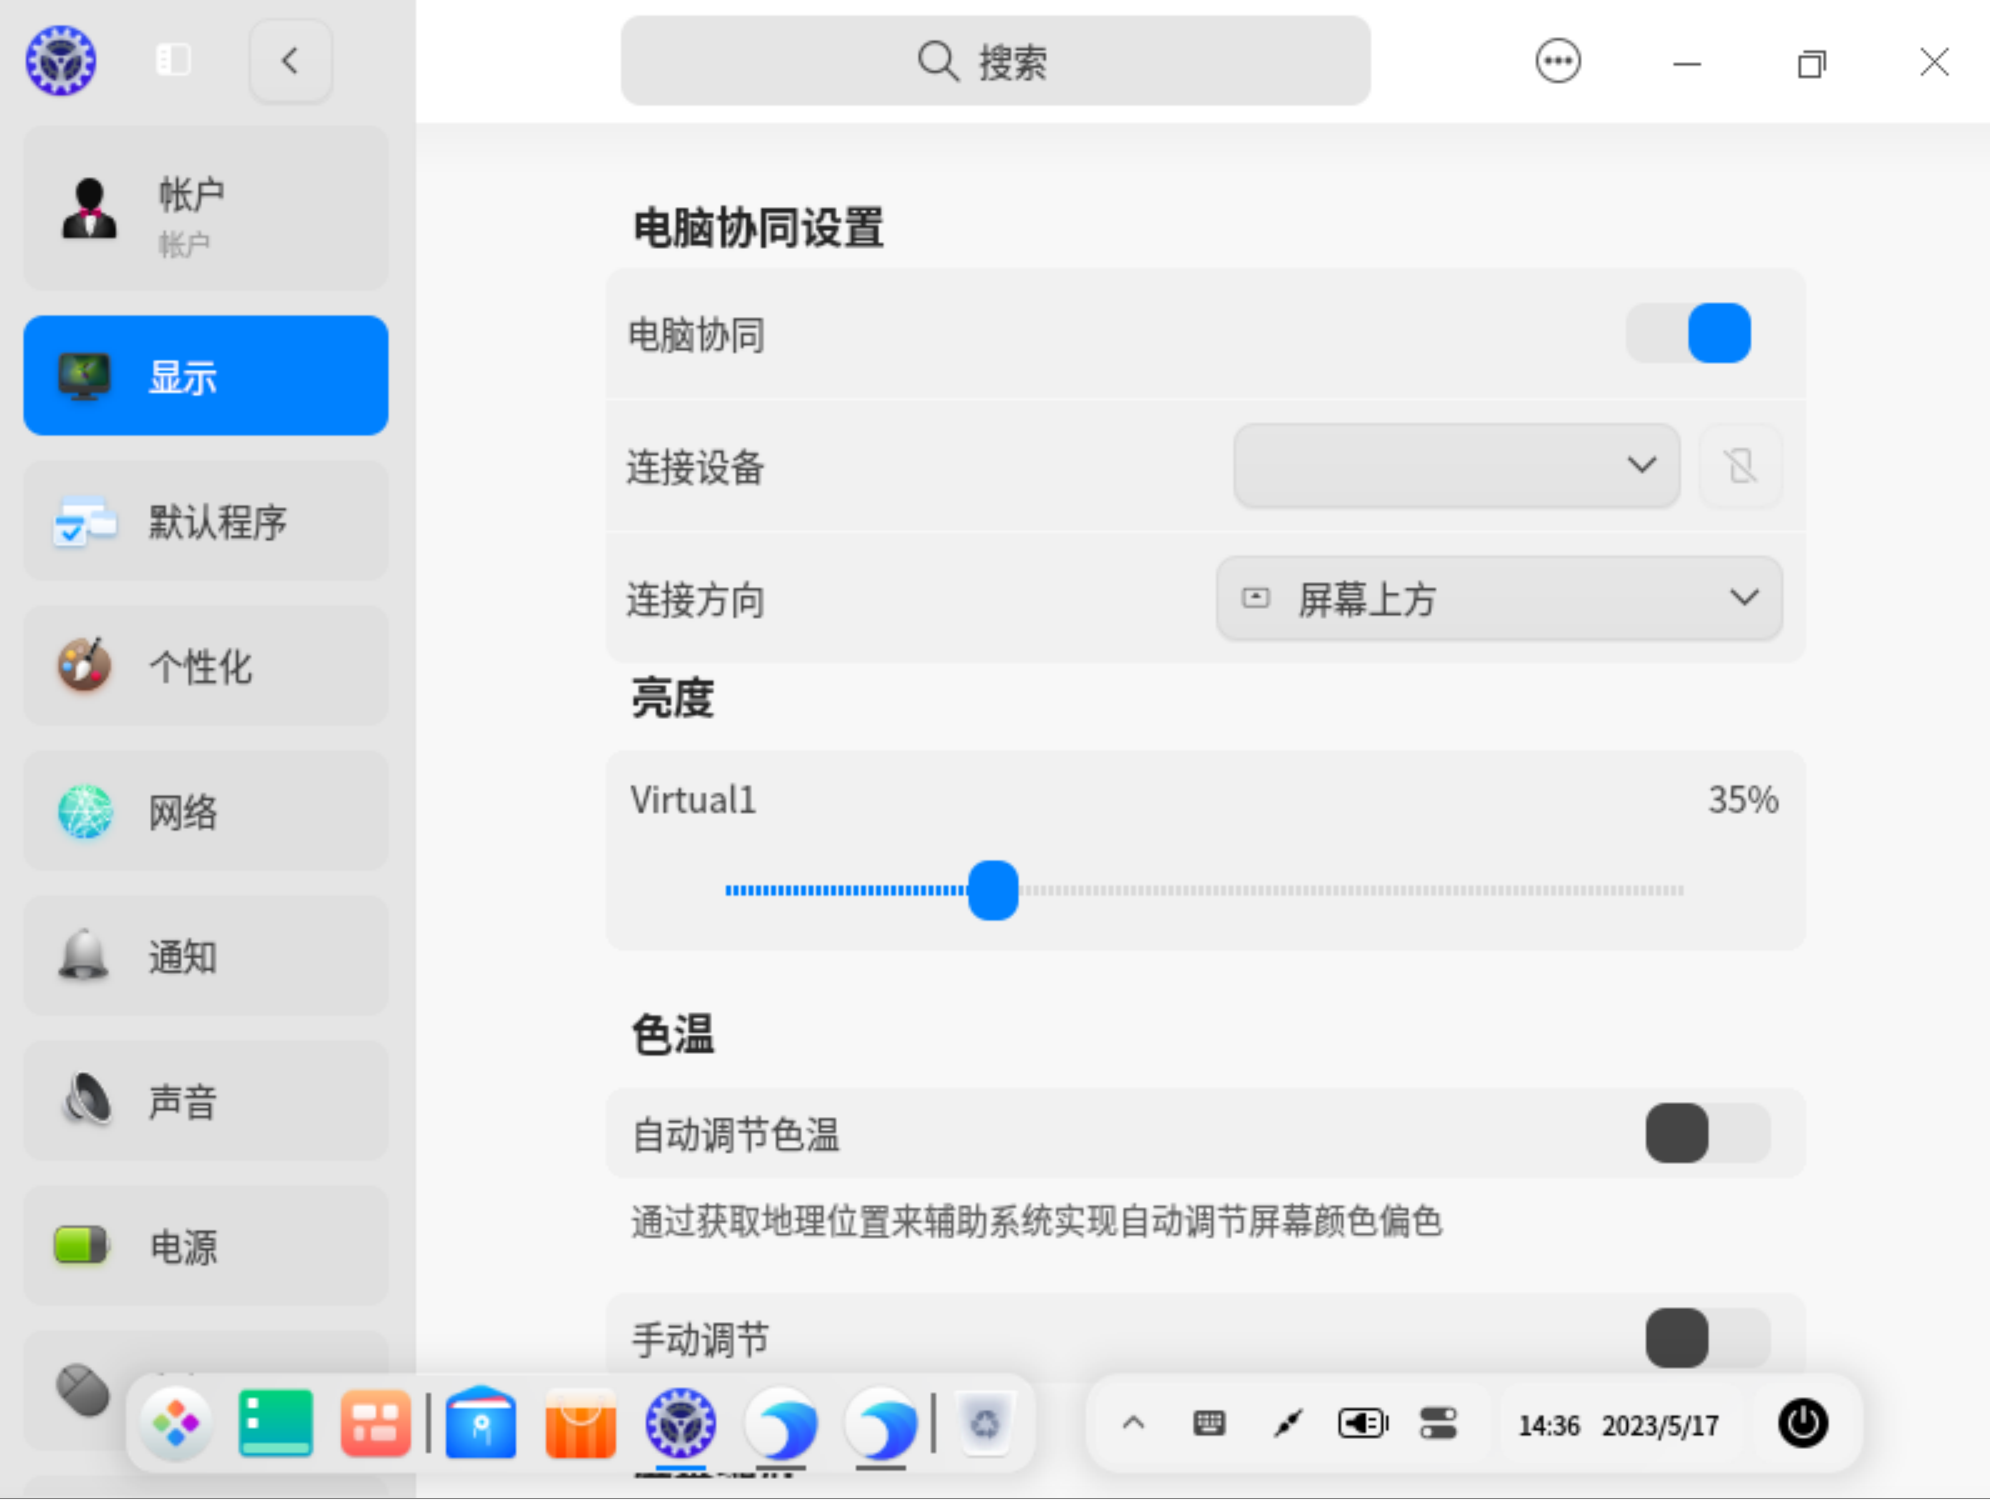This screenshot has height=1500, width=1990.
Task: Click the Virtual1 brightness slider handle
Action: [993, 890]
